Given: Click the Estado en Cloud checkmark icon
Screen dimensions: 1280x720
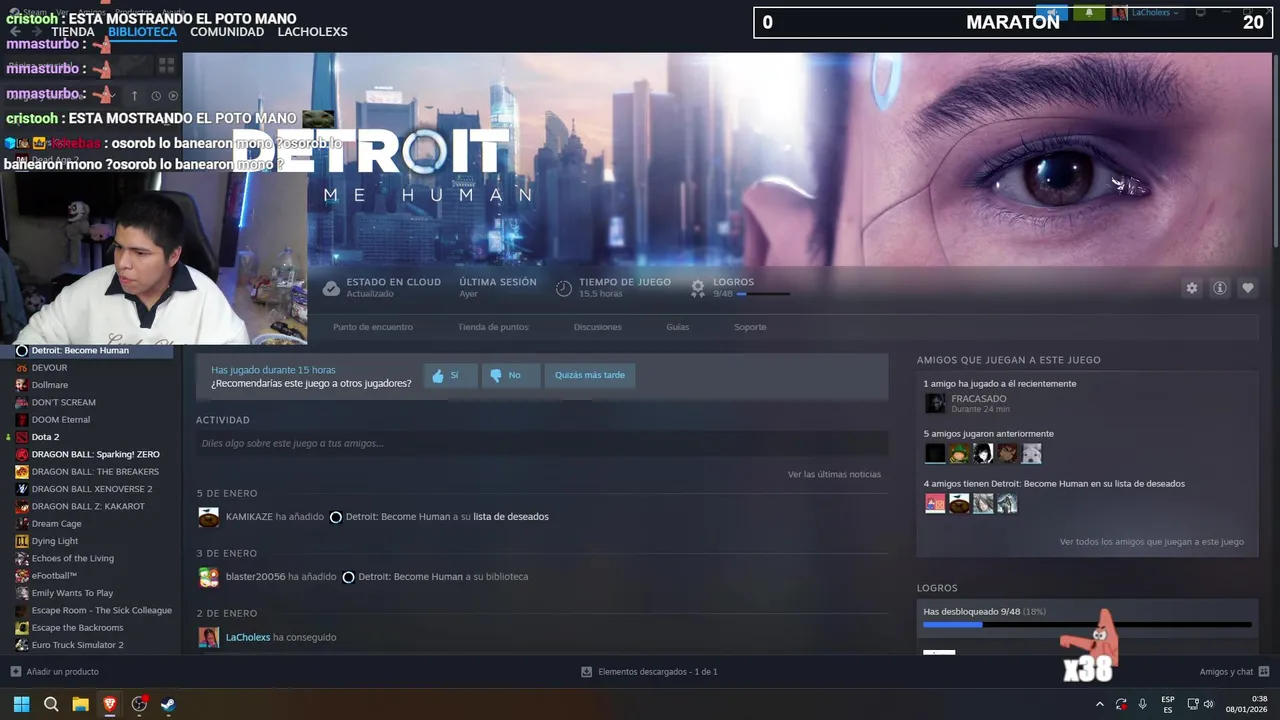Looking at the screenshot, I should click(331, 288).
